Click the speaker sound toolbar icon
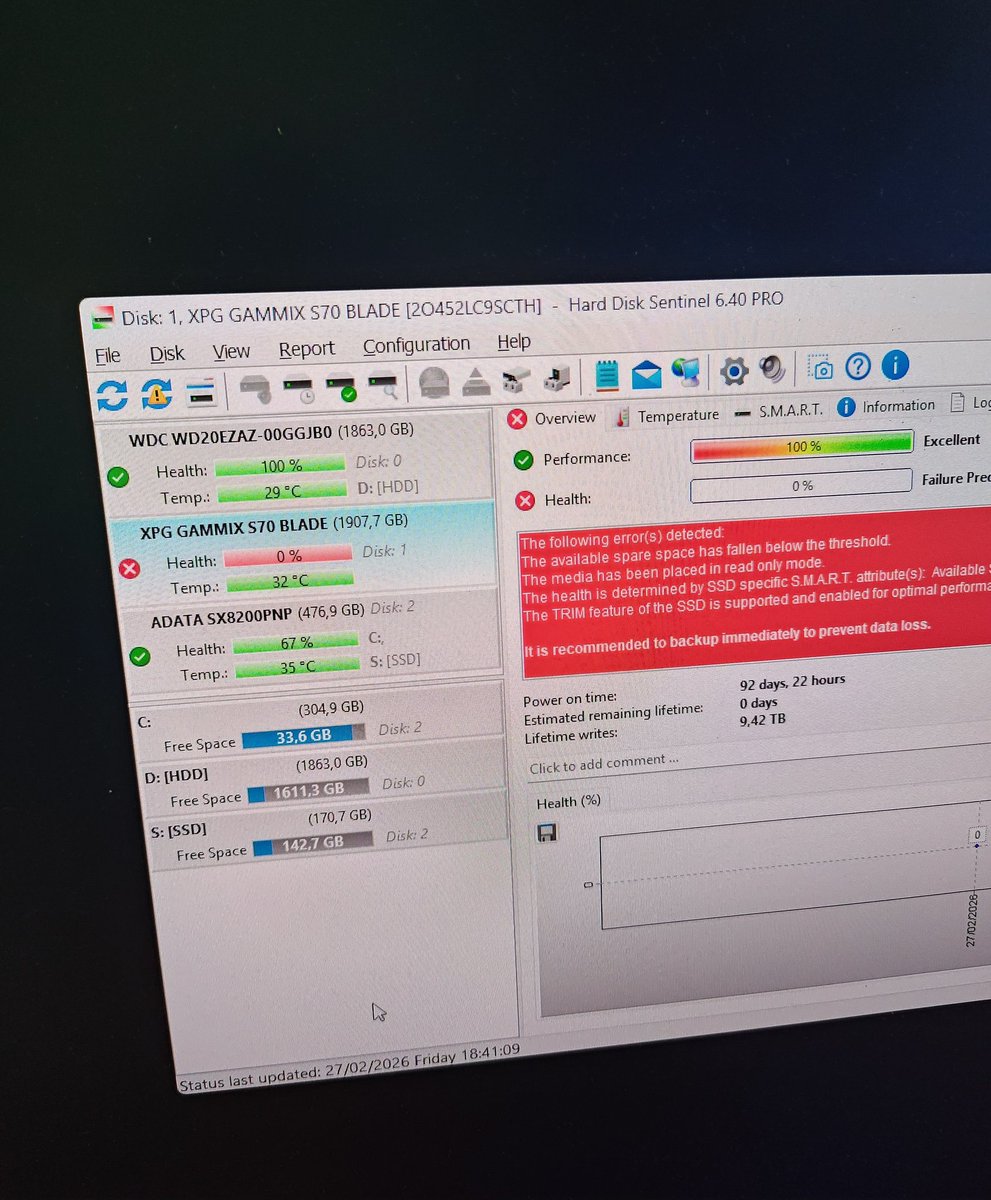This screenshot has height=1200, width=991. pyautogui.click(x=772, y=368)
